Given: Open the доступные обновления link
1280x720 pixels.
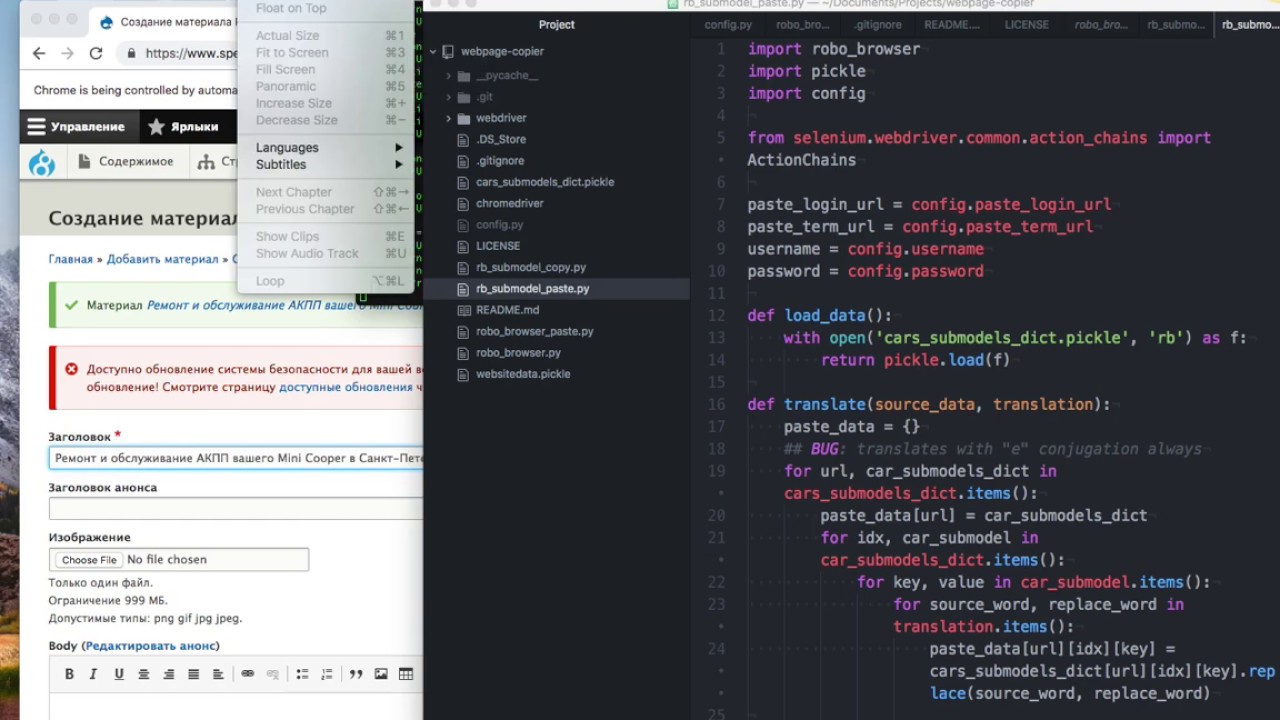Looking at the screenshot, I should click(x=345, y=387).
